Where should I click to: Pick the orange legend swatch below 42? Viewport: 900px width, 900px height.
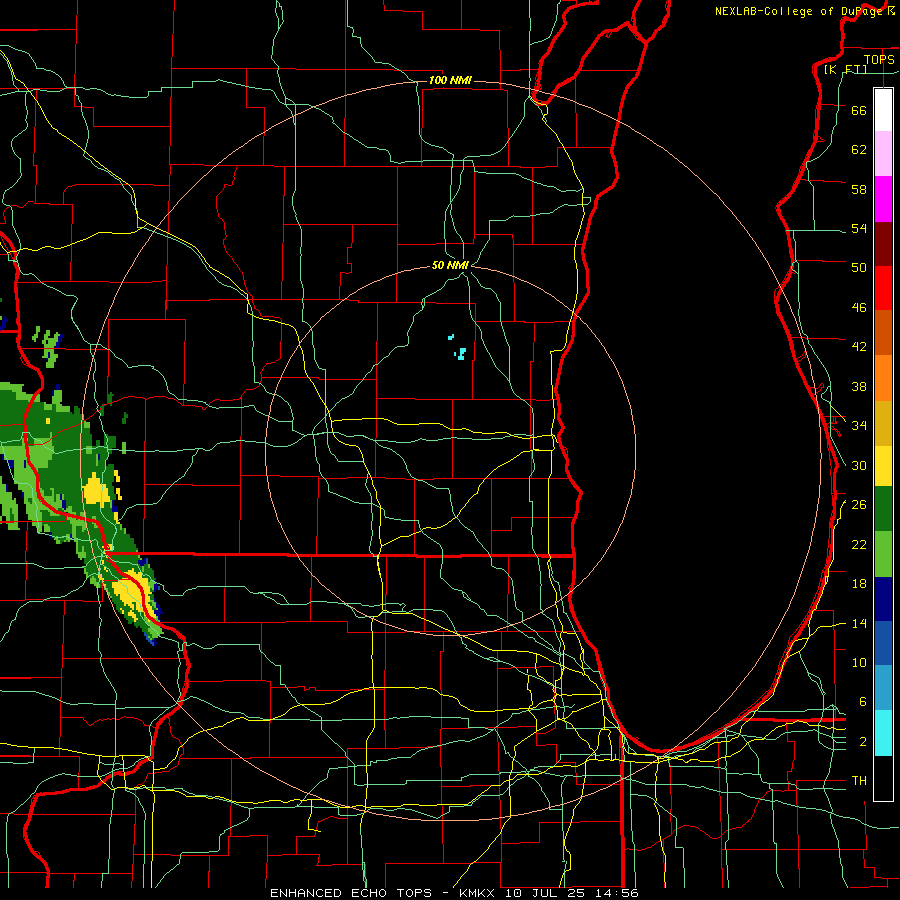click(x=883, y=378)
